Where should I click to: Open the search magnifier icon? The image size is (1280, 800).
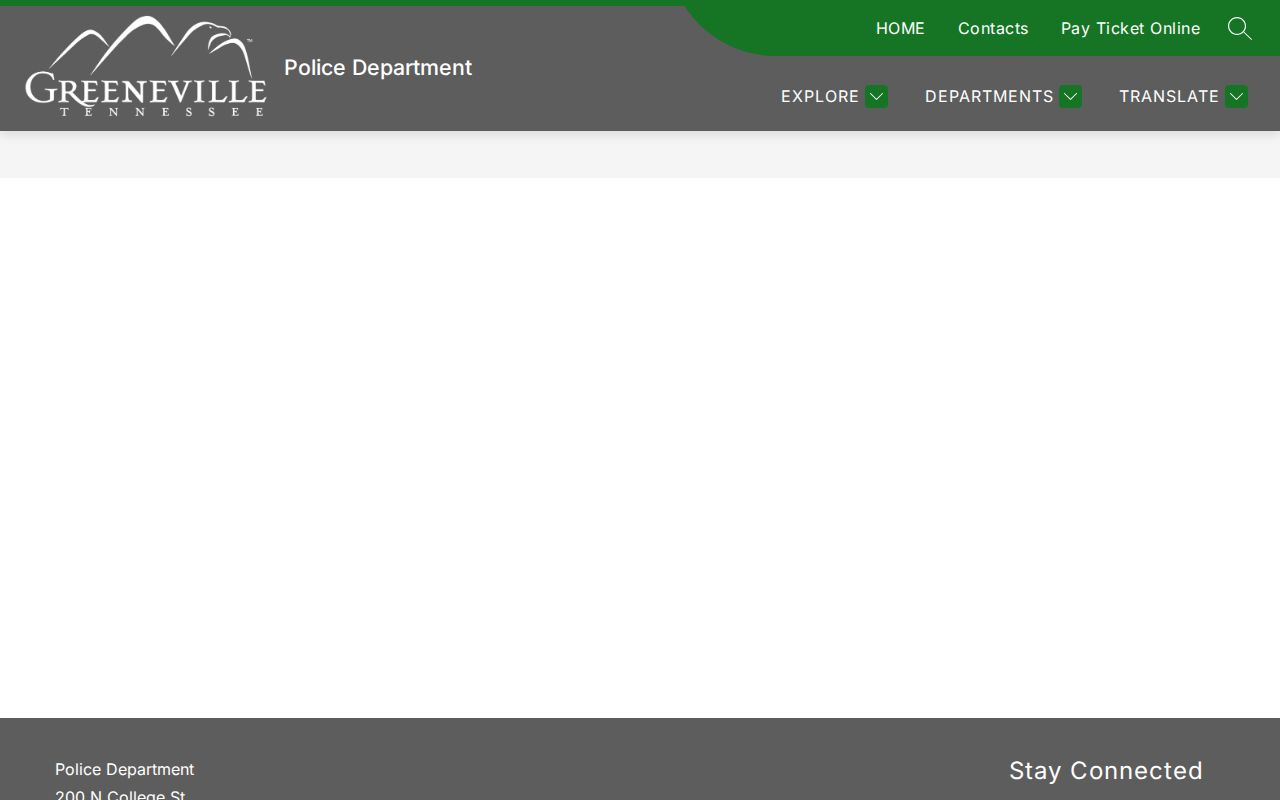click(x=1239, y=28)
